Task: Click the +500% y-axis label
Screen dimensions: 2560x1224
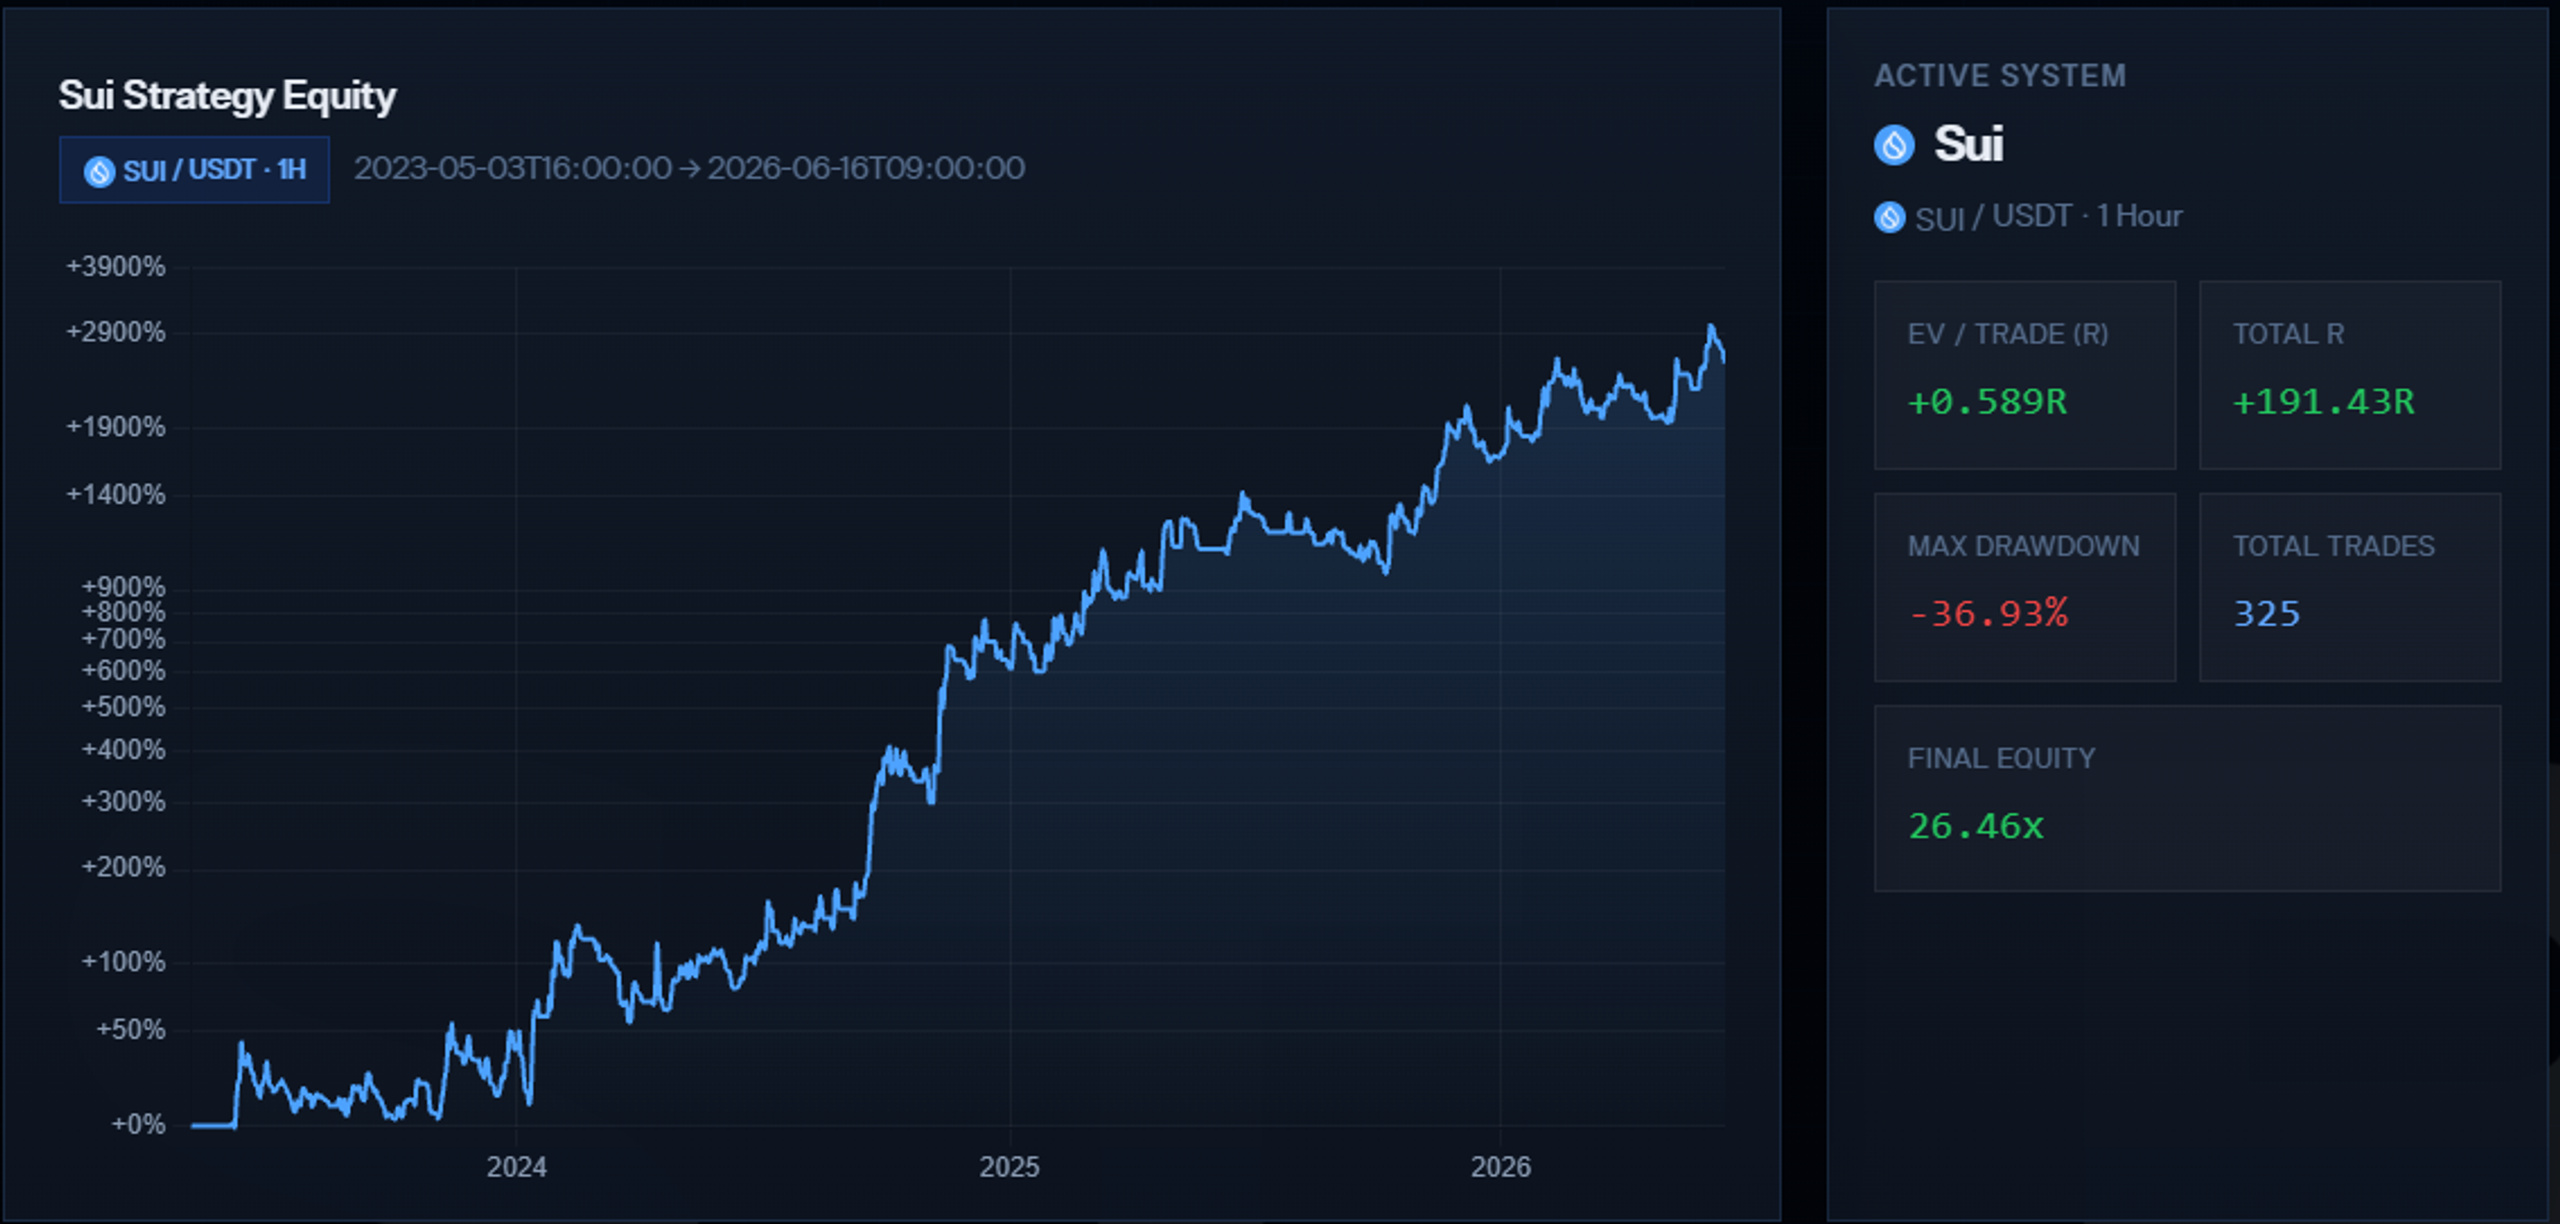Action: [123, 707]
